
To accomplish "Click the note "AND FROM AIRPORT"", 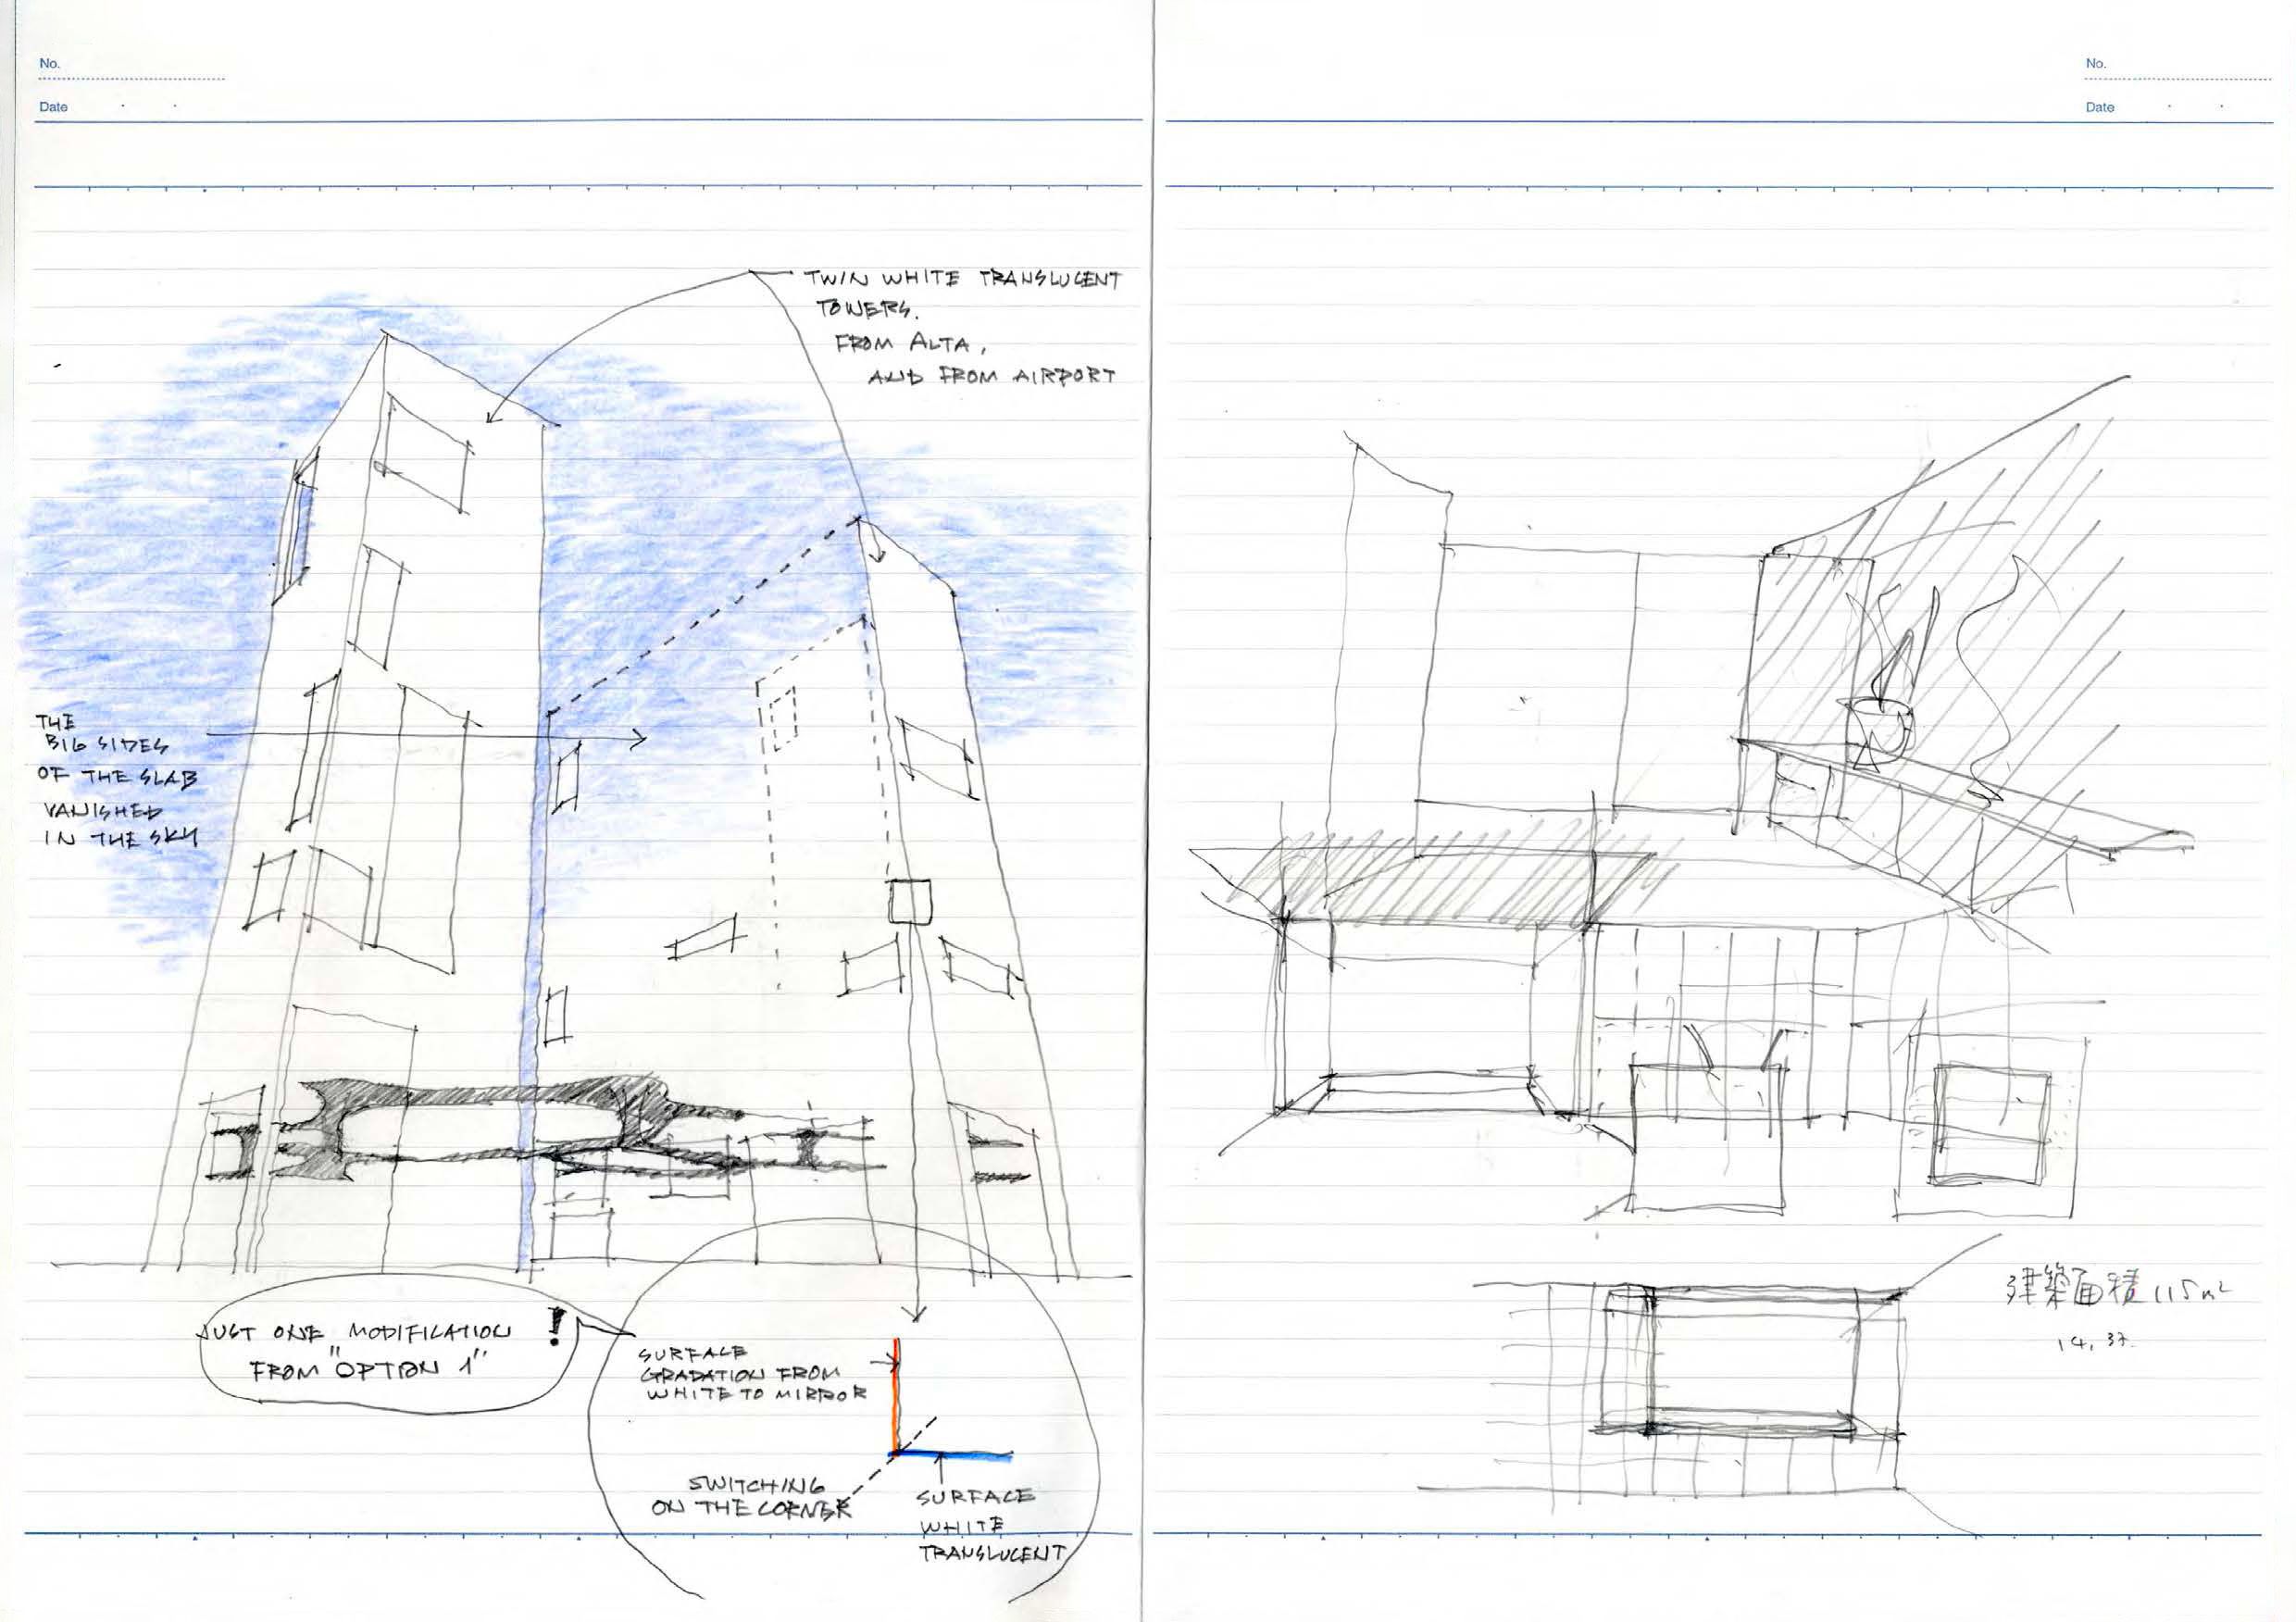I will coord(990,376).
